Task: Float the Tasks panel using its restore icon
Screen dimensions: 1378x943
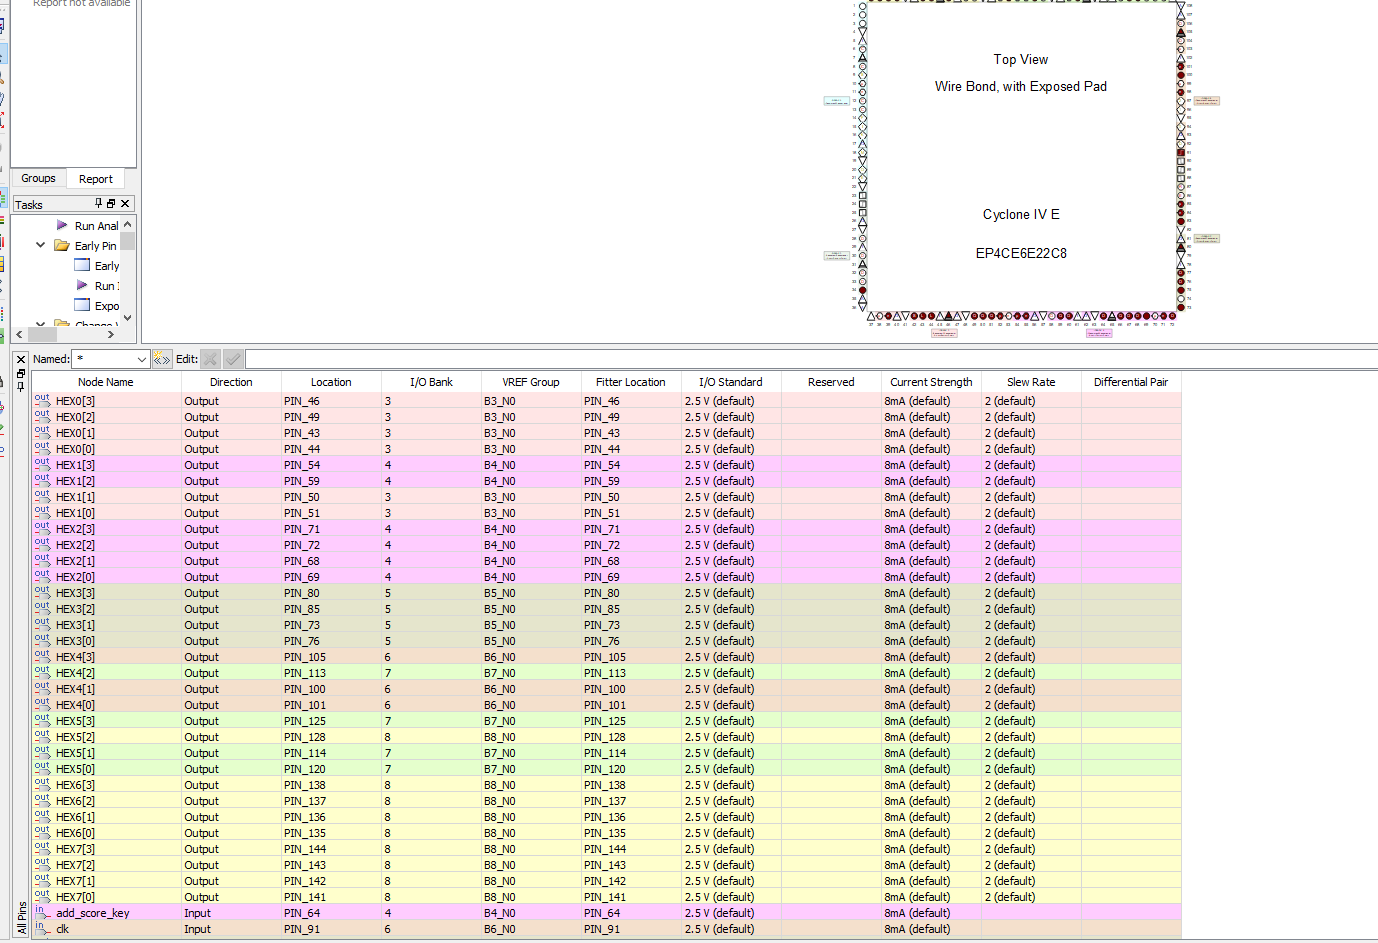Action: click(x=111, y=203)
